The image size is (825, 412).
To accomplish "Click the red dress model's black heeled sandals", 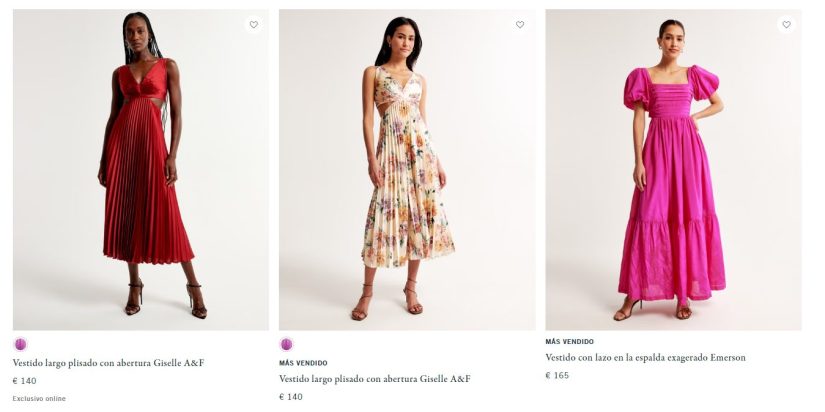I will 133,300.
